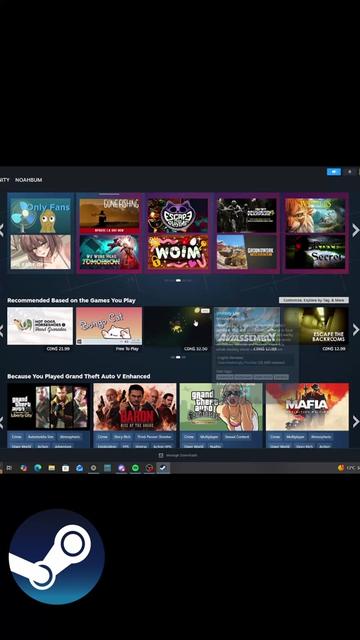Open the NOAHBUM profile menu
This screenshot has width=360, height=640.
[29, 180]
